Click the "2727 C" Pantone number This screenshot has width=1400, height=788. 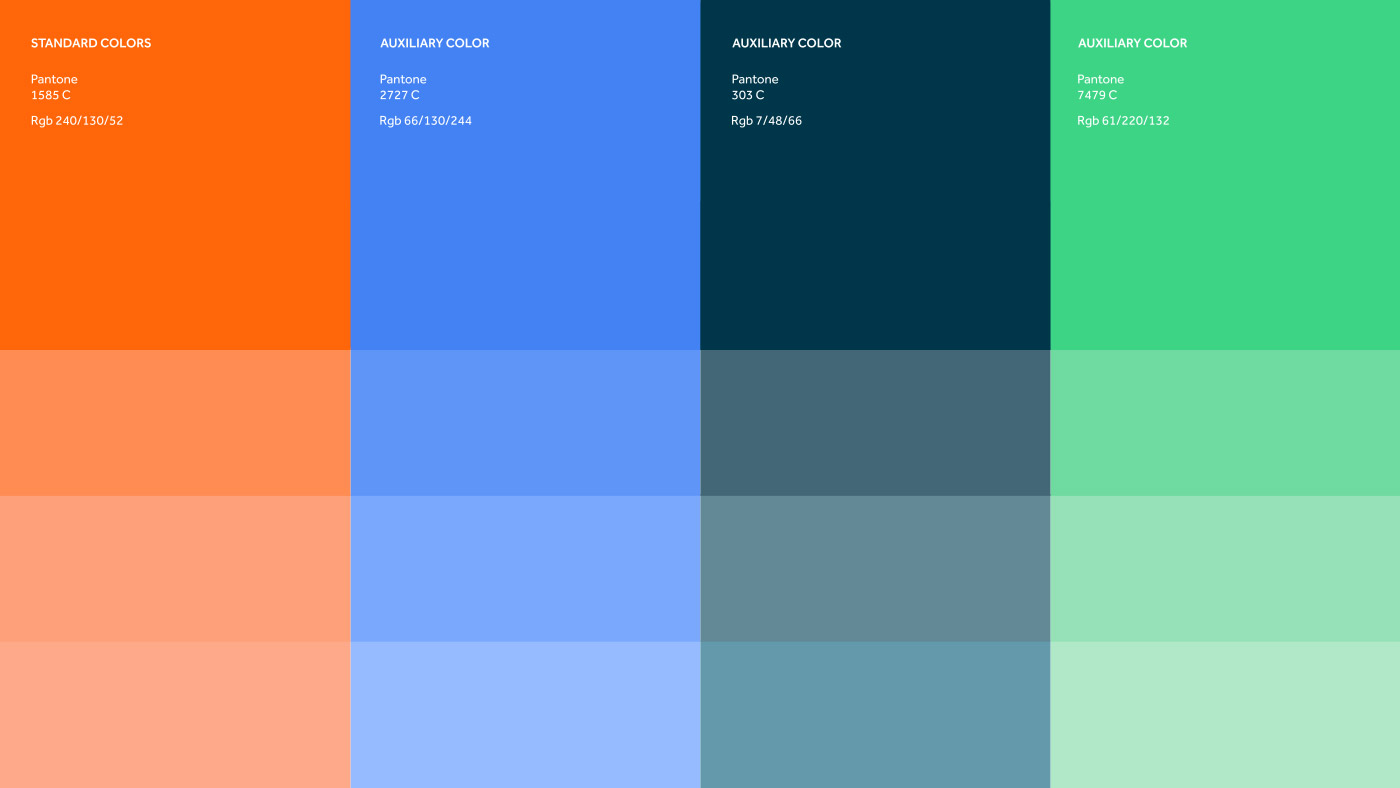tap(400, 95)
